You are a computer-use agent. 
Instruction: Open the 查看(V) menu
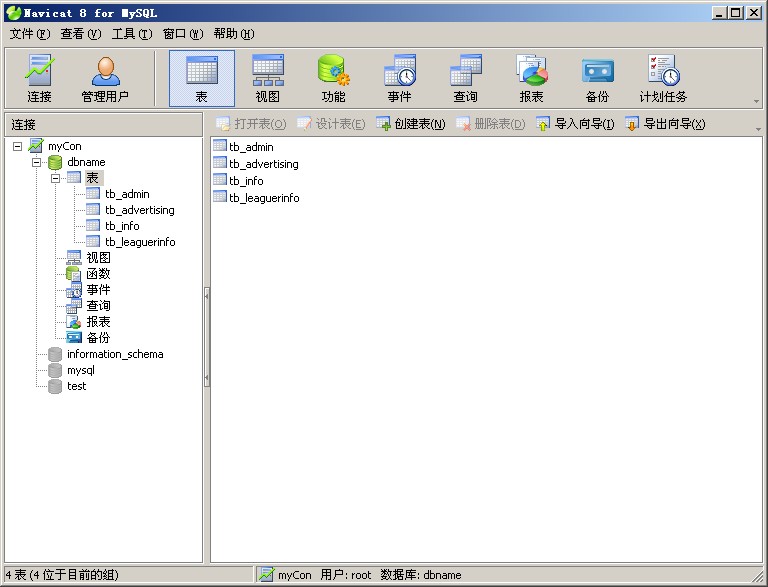tap(81, 34)
